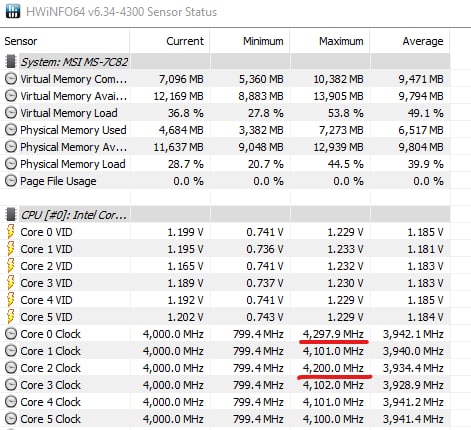
Task: Click the System: MSI MS-7C82 chip icon
Action: click(11, 61)
